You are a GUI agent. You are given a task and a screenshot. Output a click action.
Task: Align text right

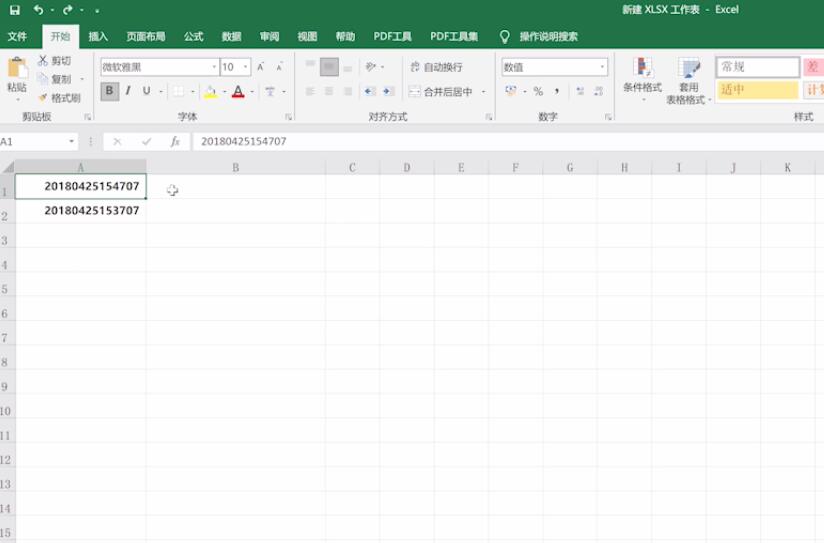(347, 91)
